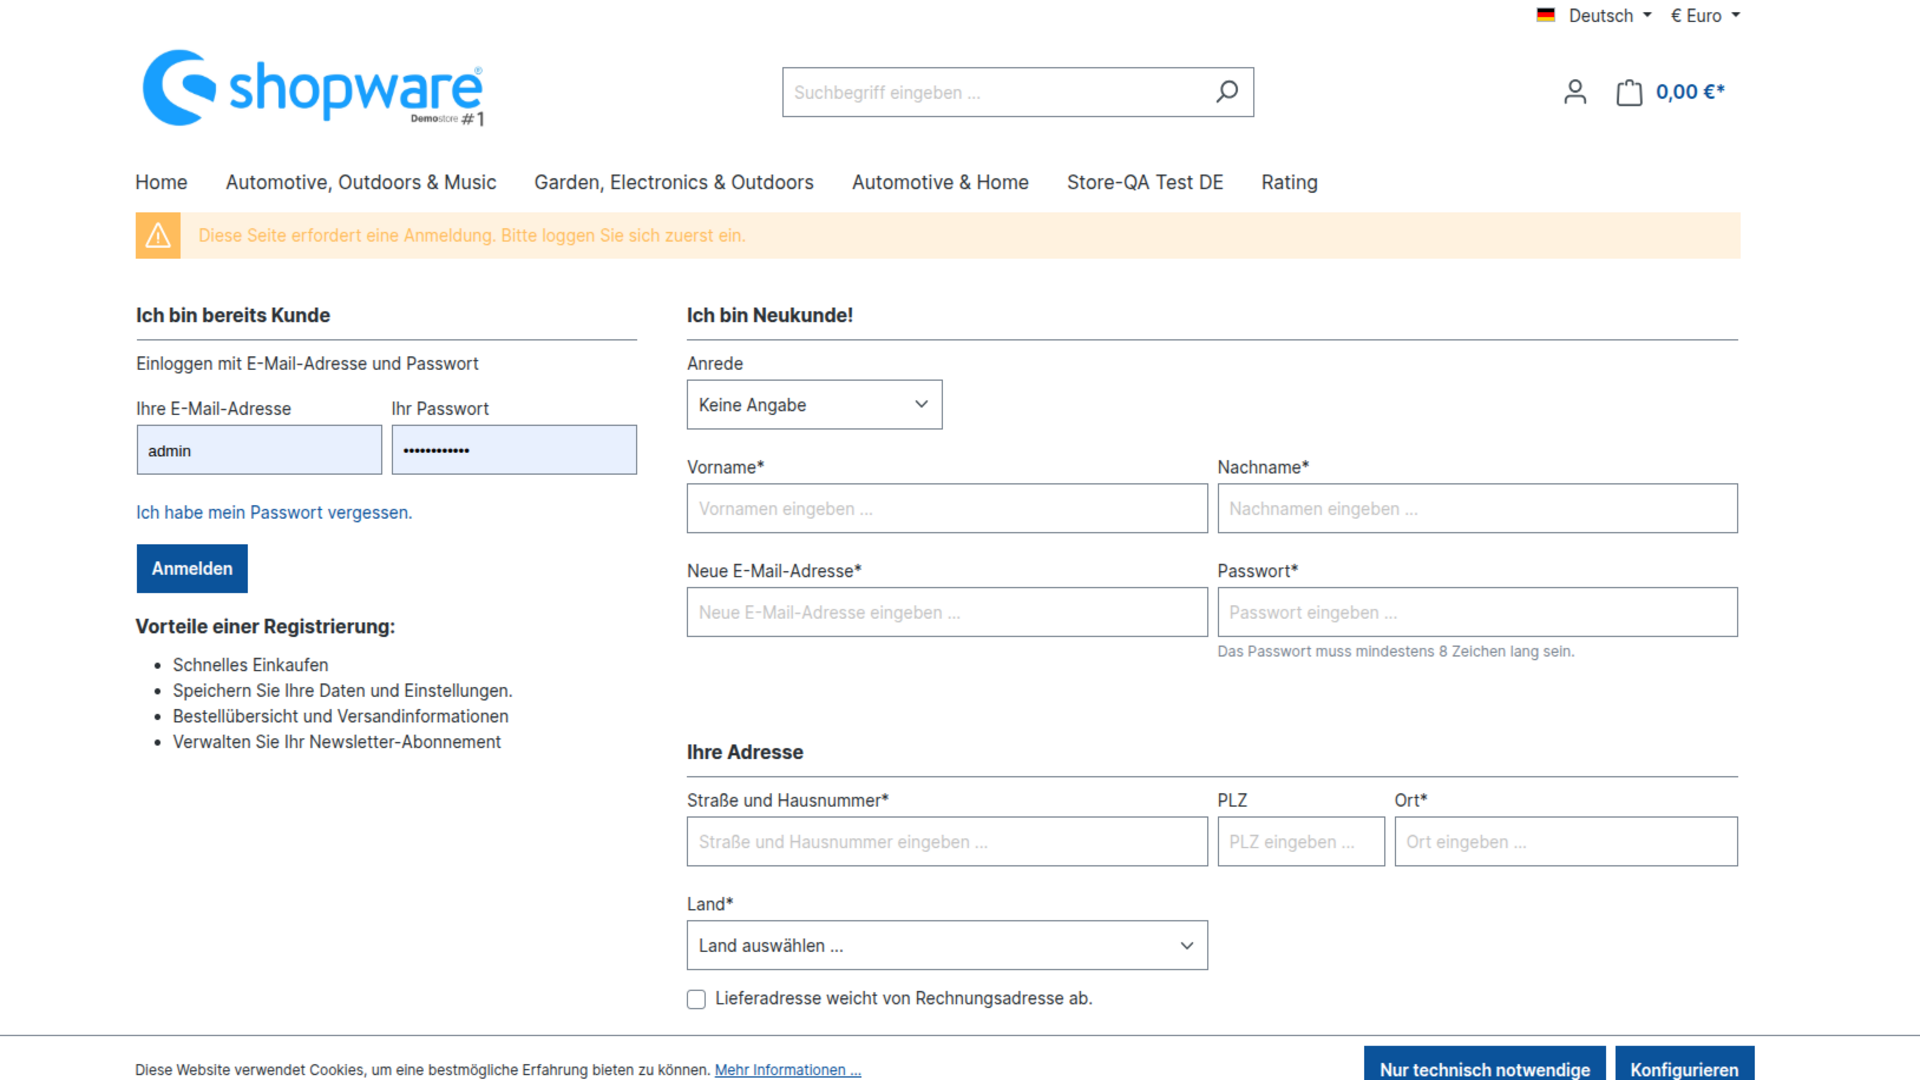
Task: Click 'Lieferadresse weicht von Rechnungsadresse ab.' label
Action: pyautogui.click(x=904, y=998)
